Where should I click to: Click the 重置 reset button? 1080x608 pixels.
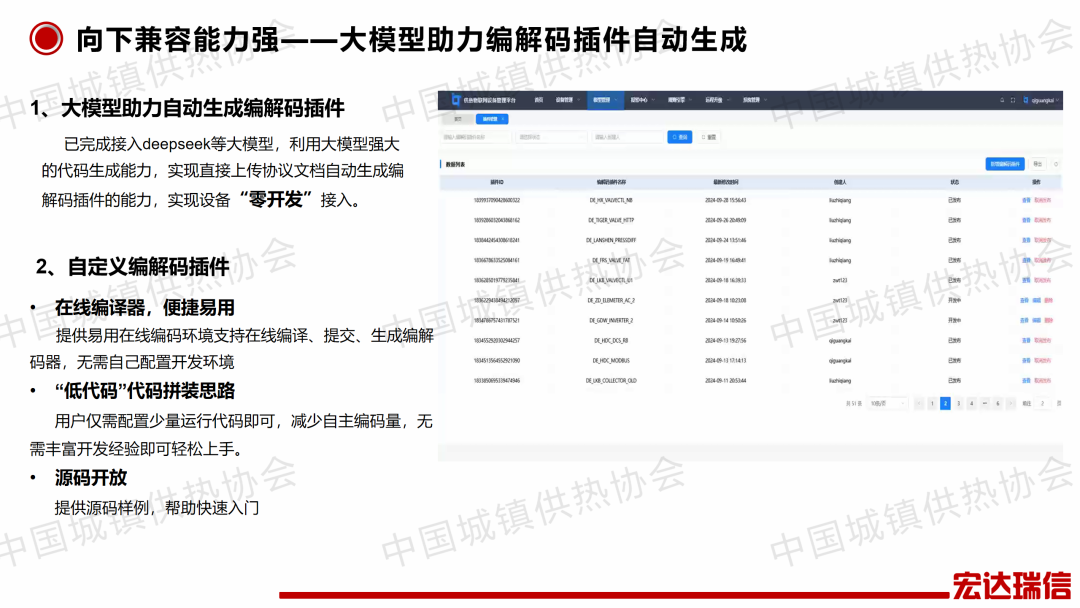708,137
